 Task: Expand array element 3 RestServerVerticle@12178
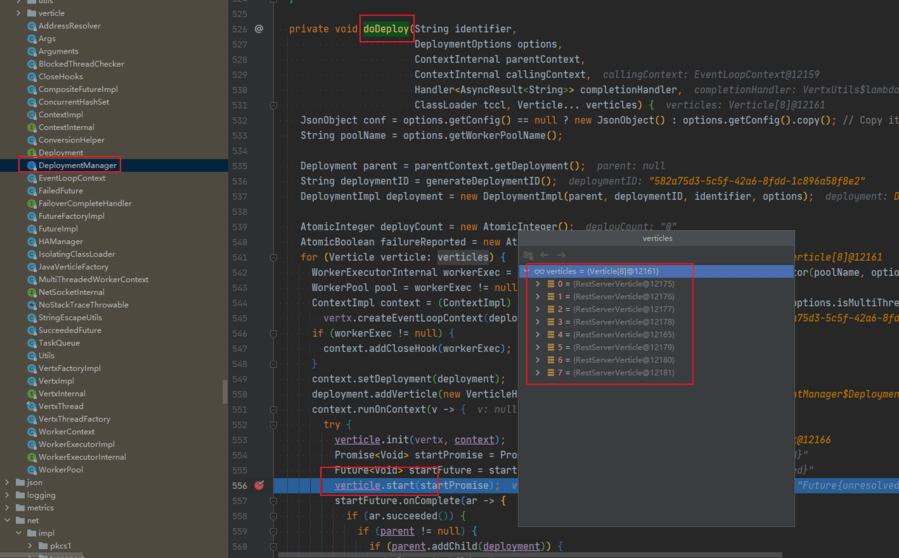[x=538, y=322]
